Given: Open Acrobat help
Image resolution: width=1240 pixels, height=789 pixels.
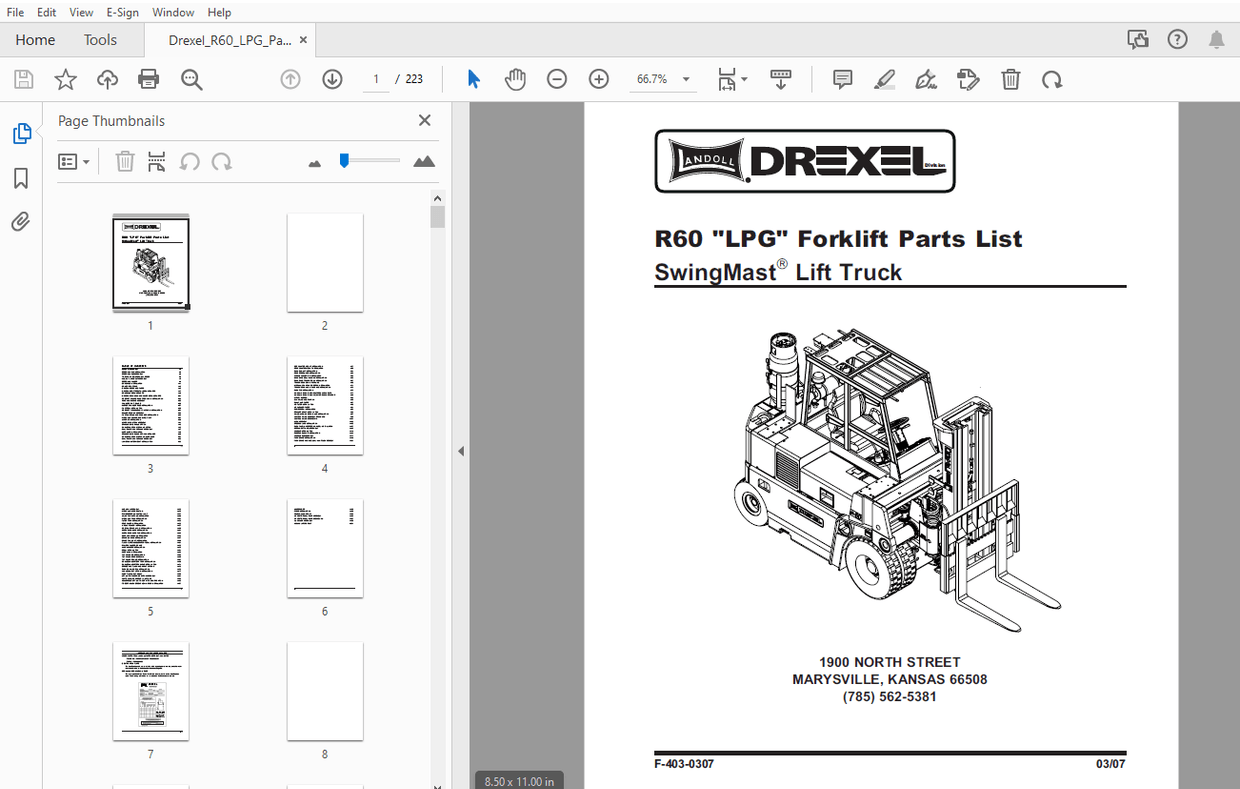Looking at the screenshot, I should (x=1177, y=39).
